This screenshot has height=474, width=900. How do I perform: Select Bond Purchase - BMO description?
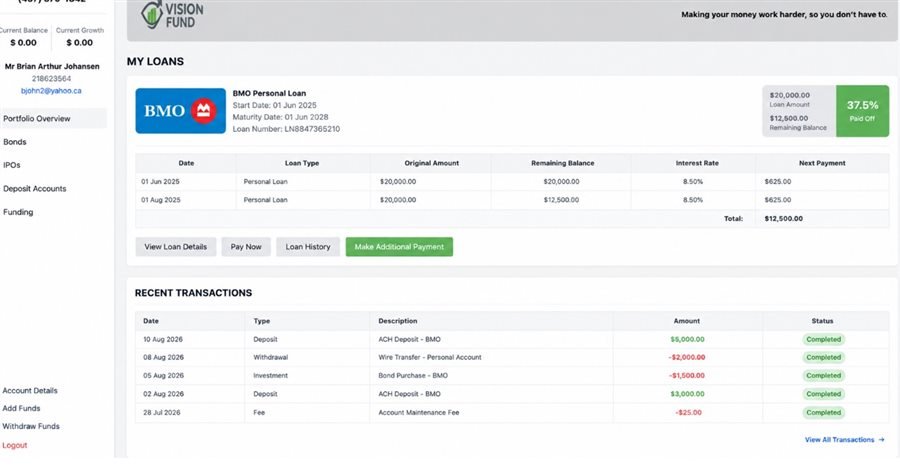pos(413,375)
